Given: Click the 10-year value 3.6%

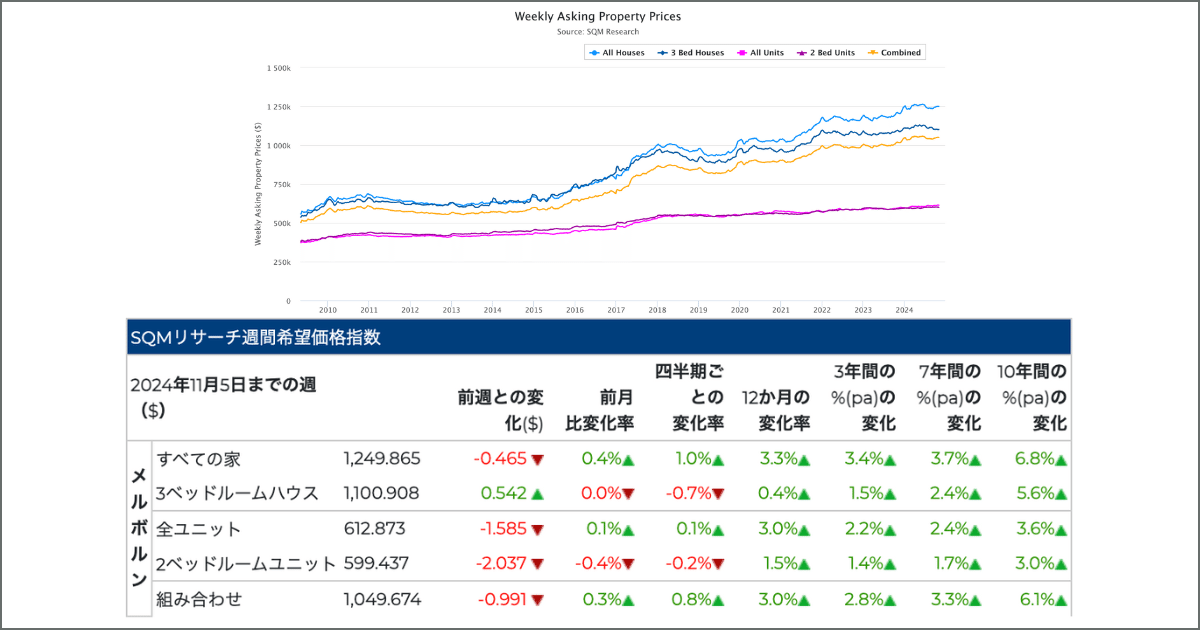Looking at the screenshot, I should point(1035,529).
